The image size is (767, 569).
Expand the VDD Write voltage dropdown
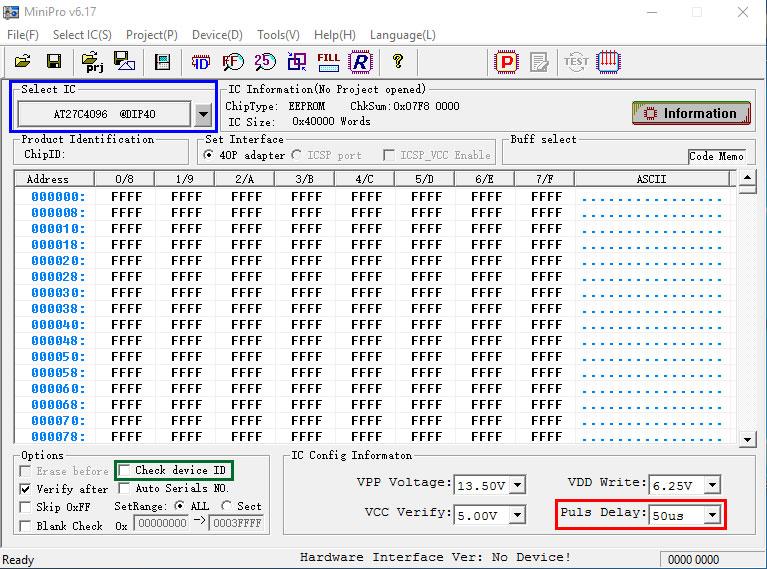point(713,484)
